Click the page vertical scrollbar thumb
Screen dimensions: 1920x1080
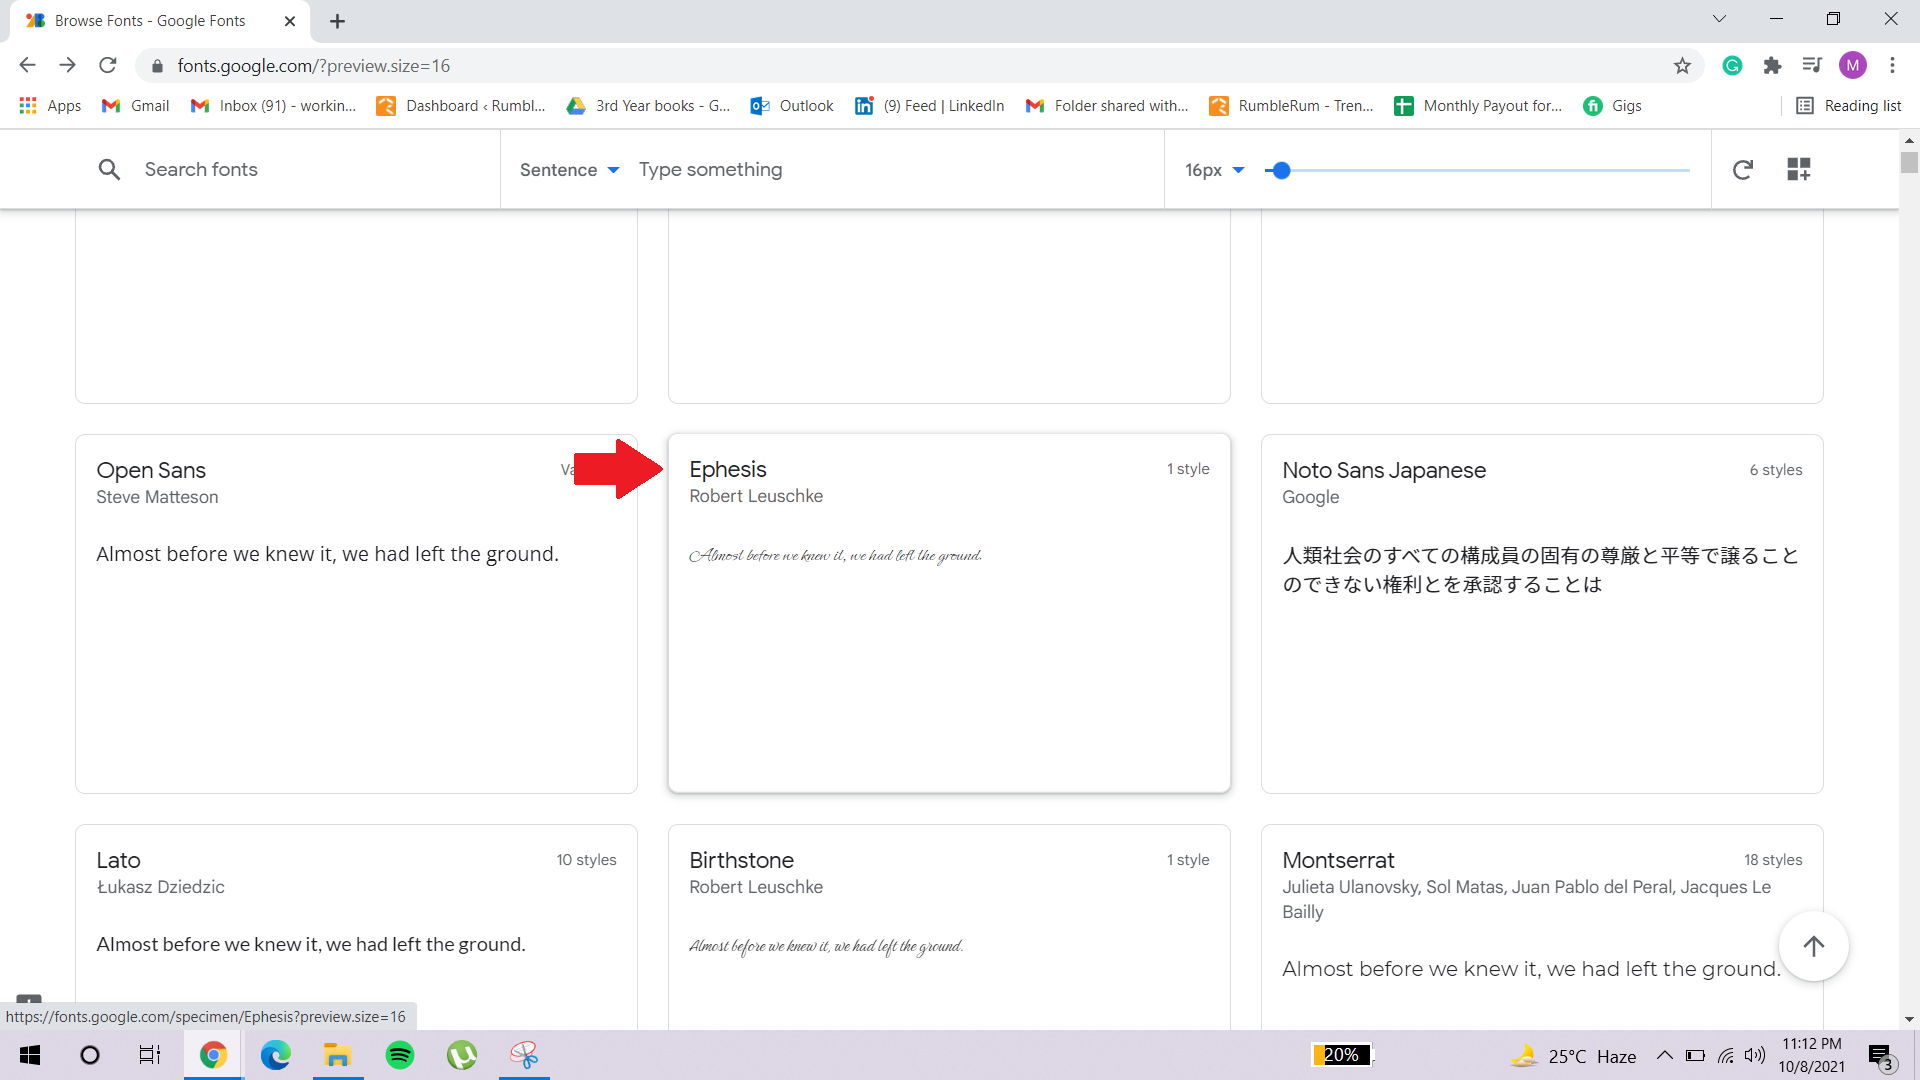pos(1909,162)
